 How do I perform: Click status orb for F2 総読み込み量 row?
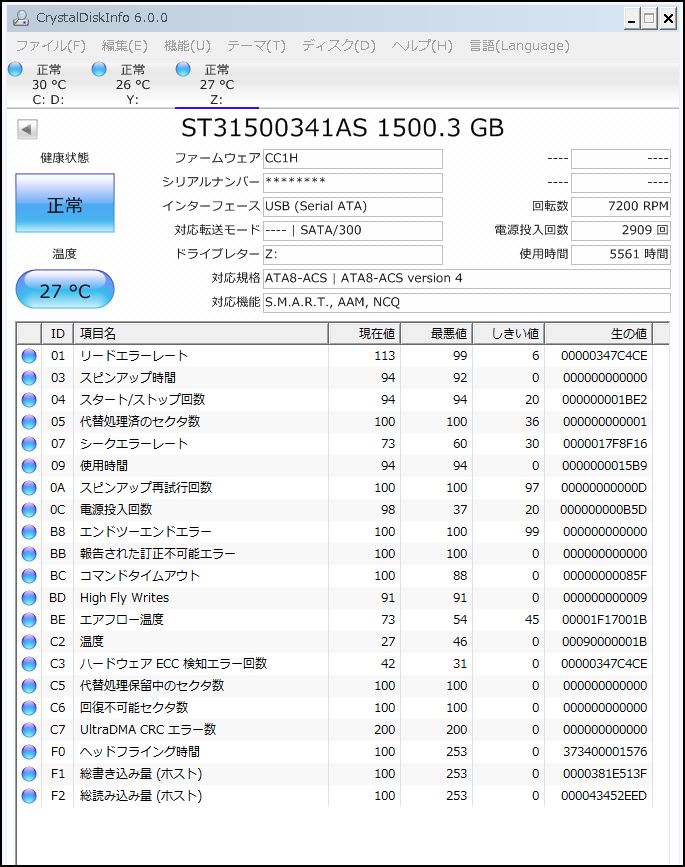click(29, 796)
